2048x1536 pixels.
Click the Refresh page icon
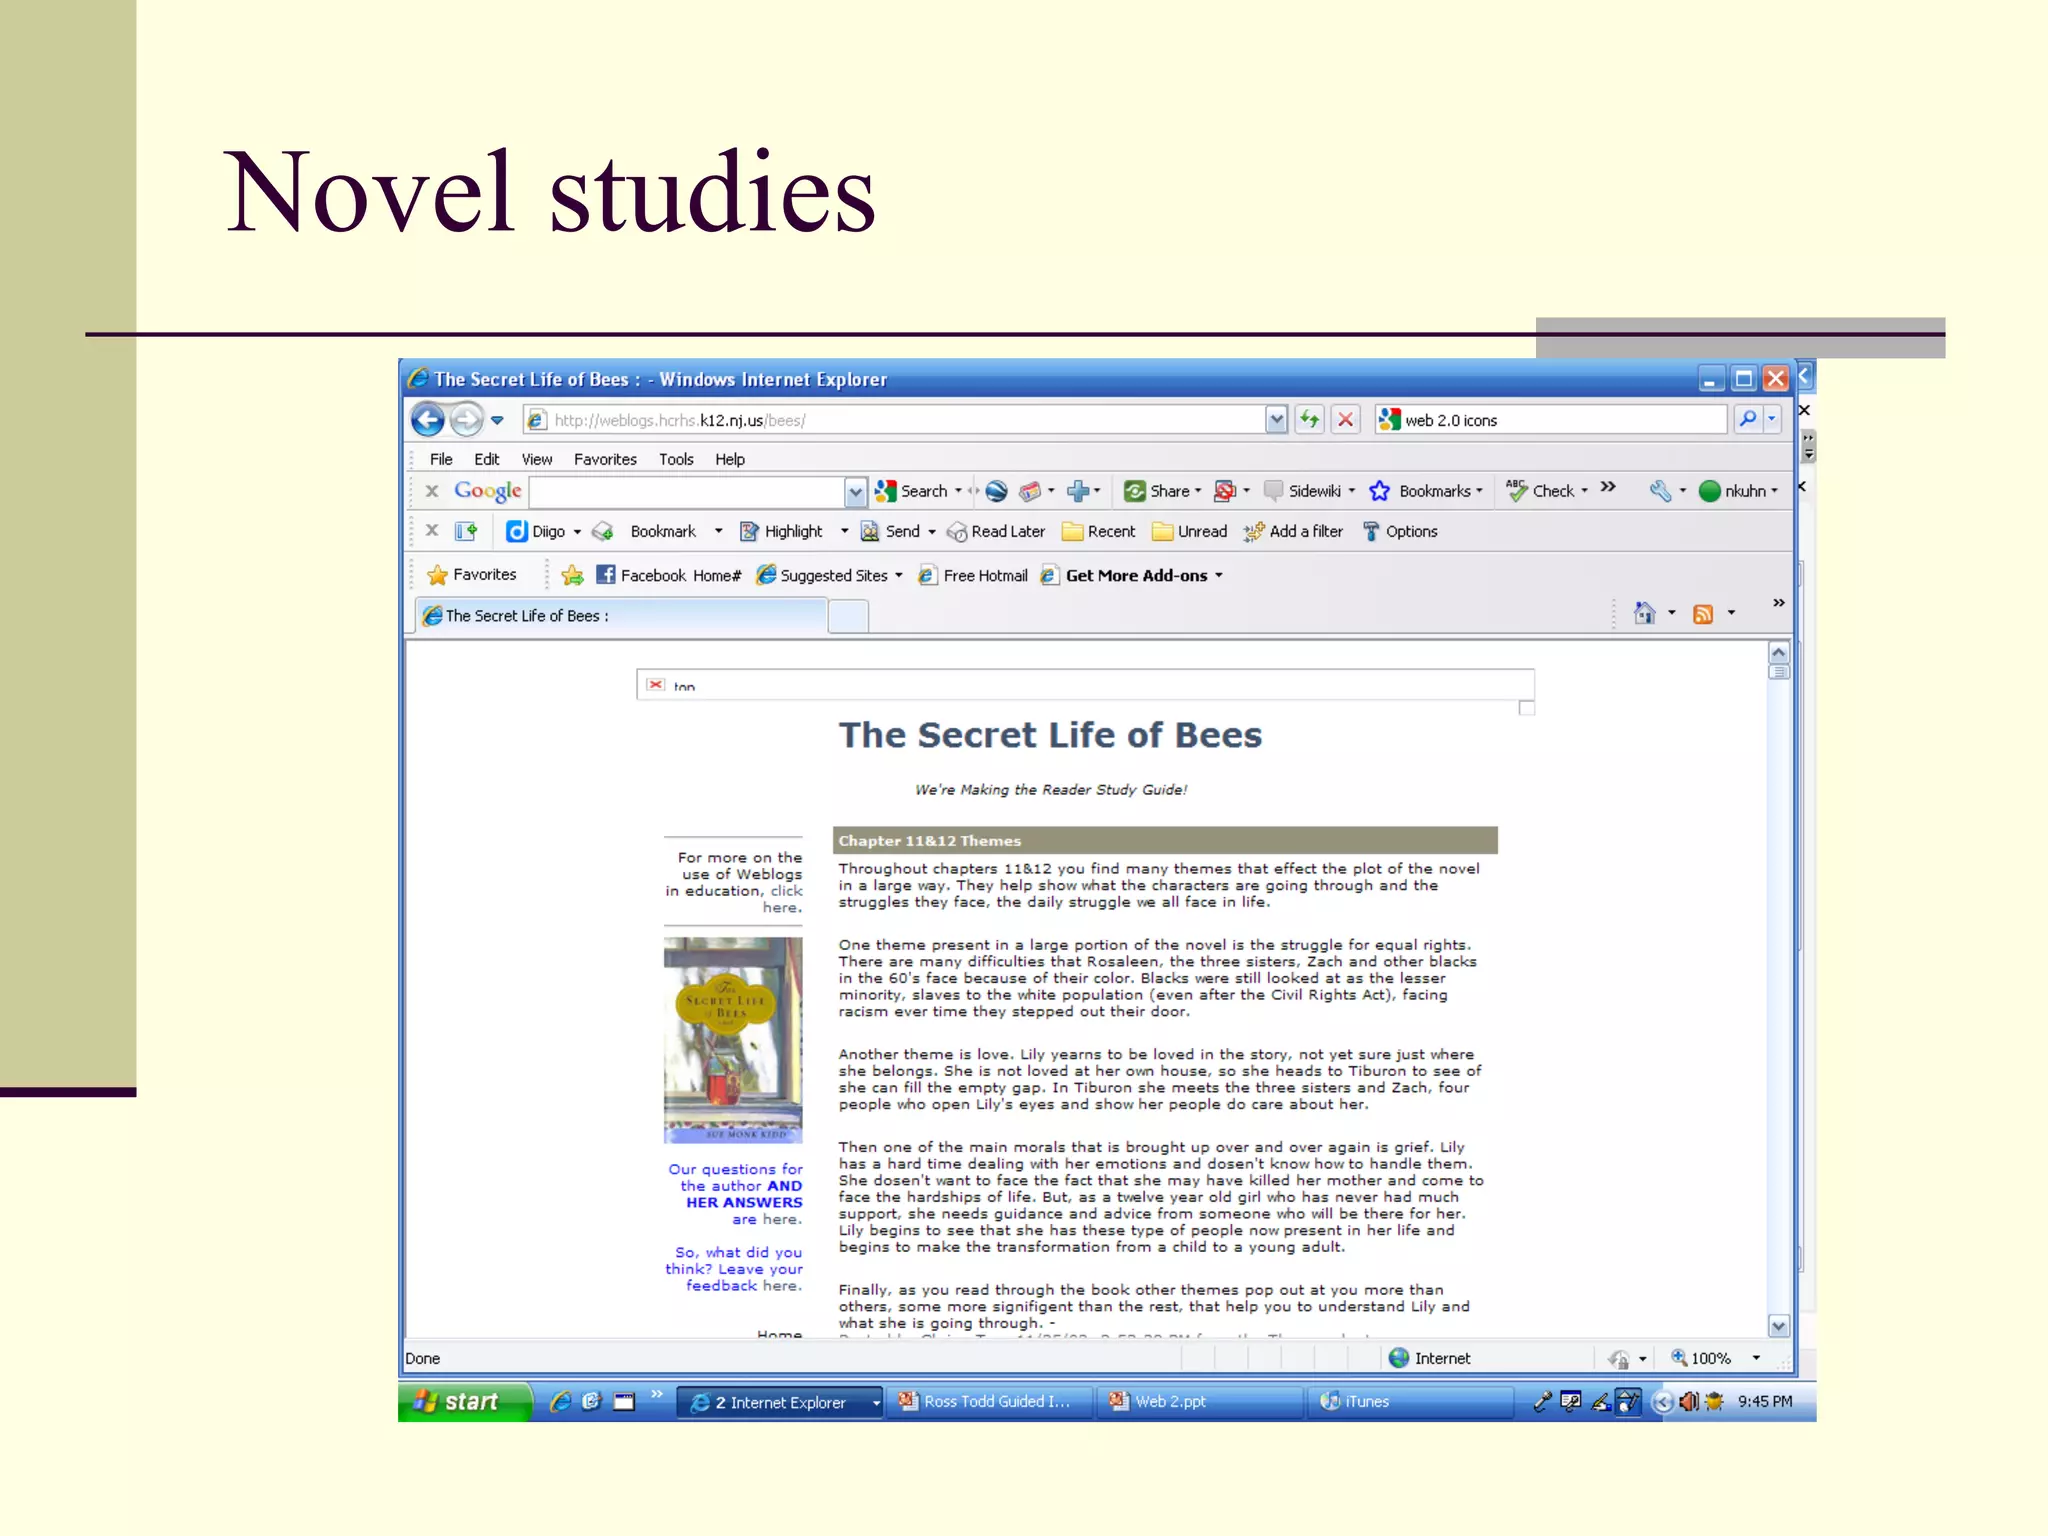click(x=1309, y=419)
